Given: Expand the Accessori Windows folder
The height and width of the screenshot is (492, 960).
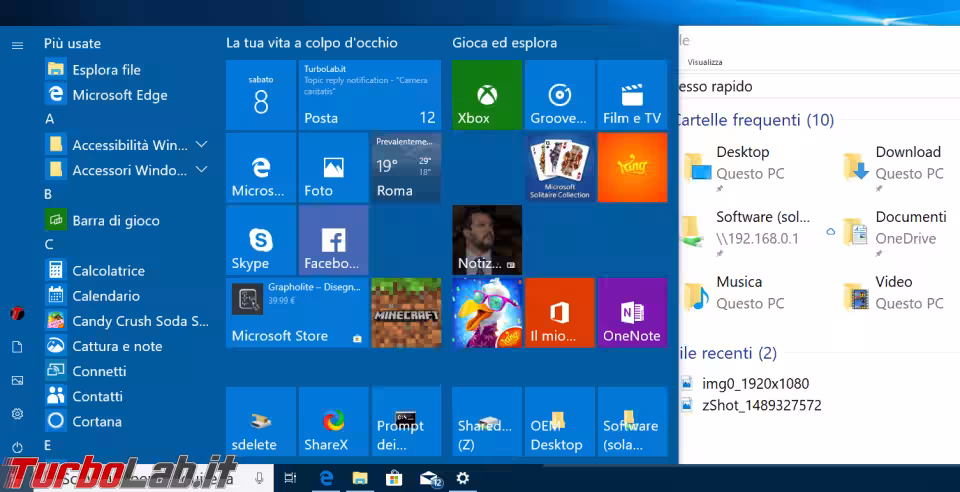Looking at the screenshot, I should coord(201,170).
